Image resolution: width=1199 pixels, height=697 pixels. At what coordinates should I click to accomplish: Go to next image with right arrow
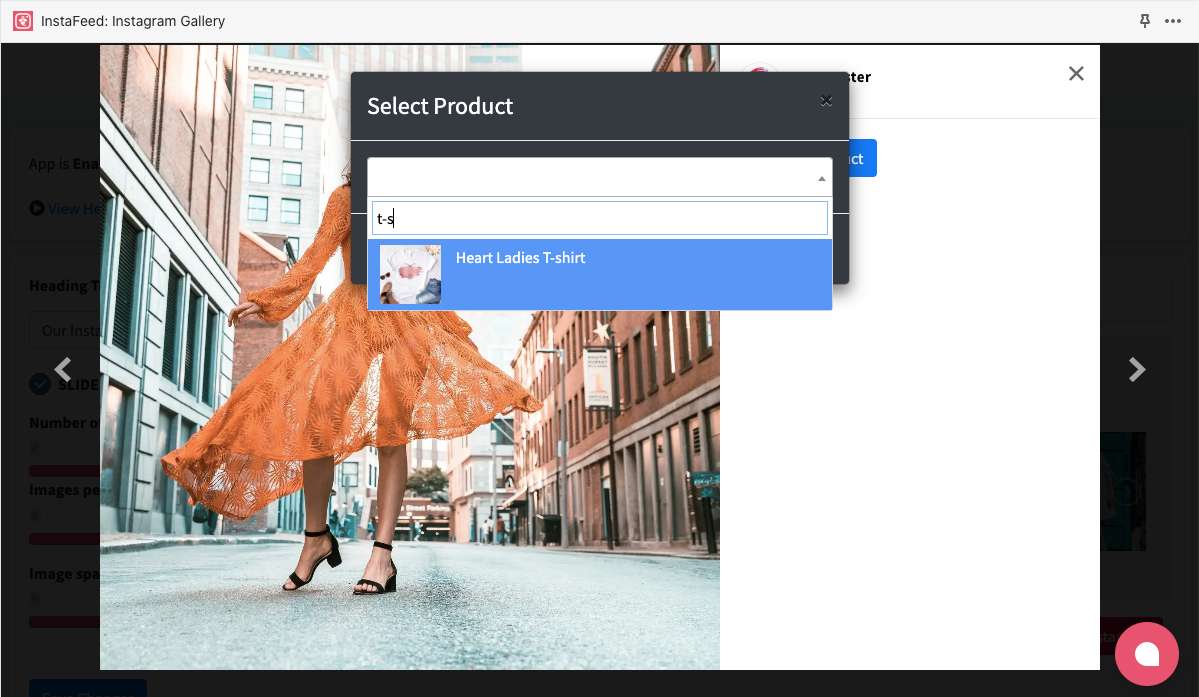point(1136,370)
